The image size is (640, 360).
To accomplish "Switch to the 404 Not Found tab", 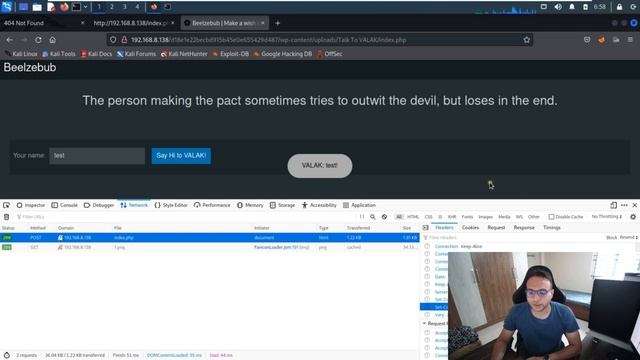I will click(x=41, y=23).
